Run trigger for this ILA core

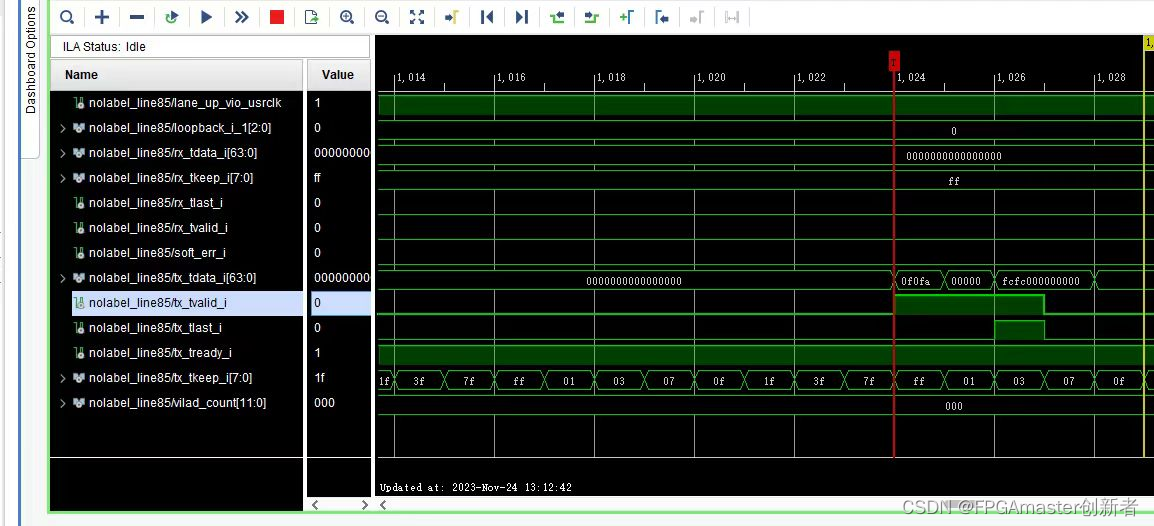(x=207, y=17)
